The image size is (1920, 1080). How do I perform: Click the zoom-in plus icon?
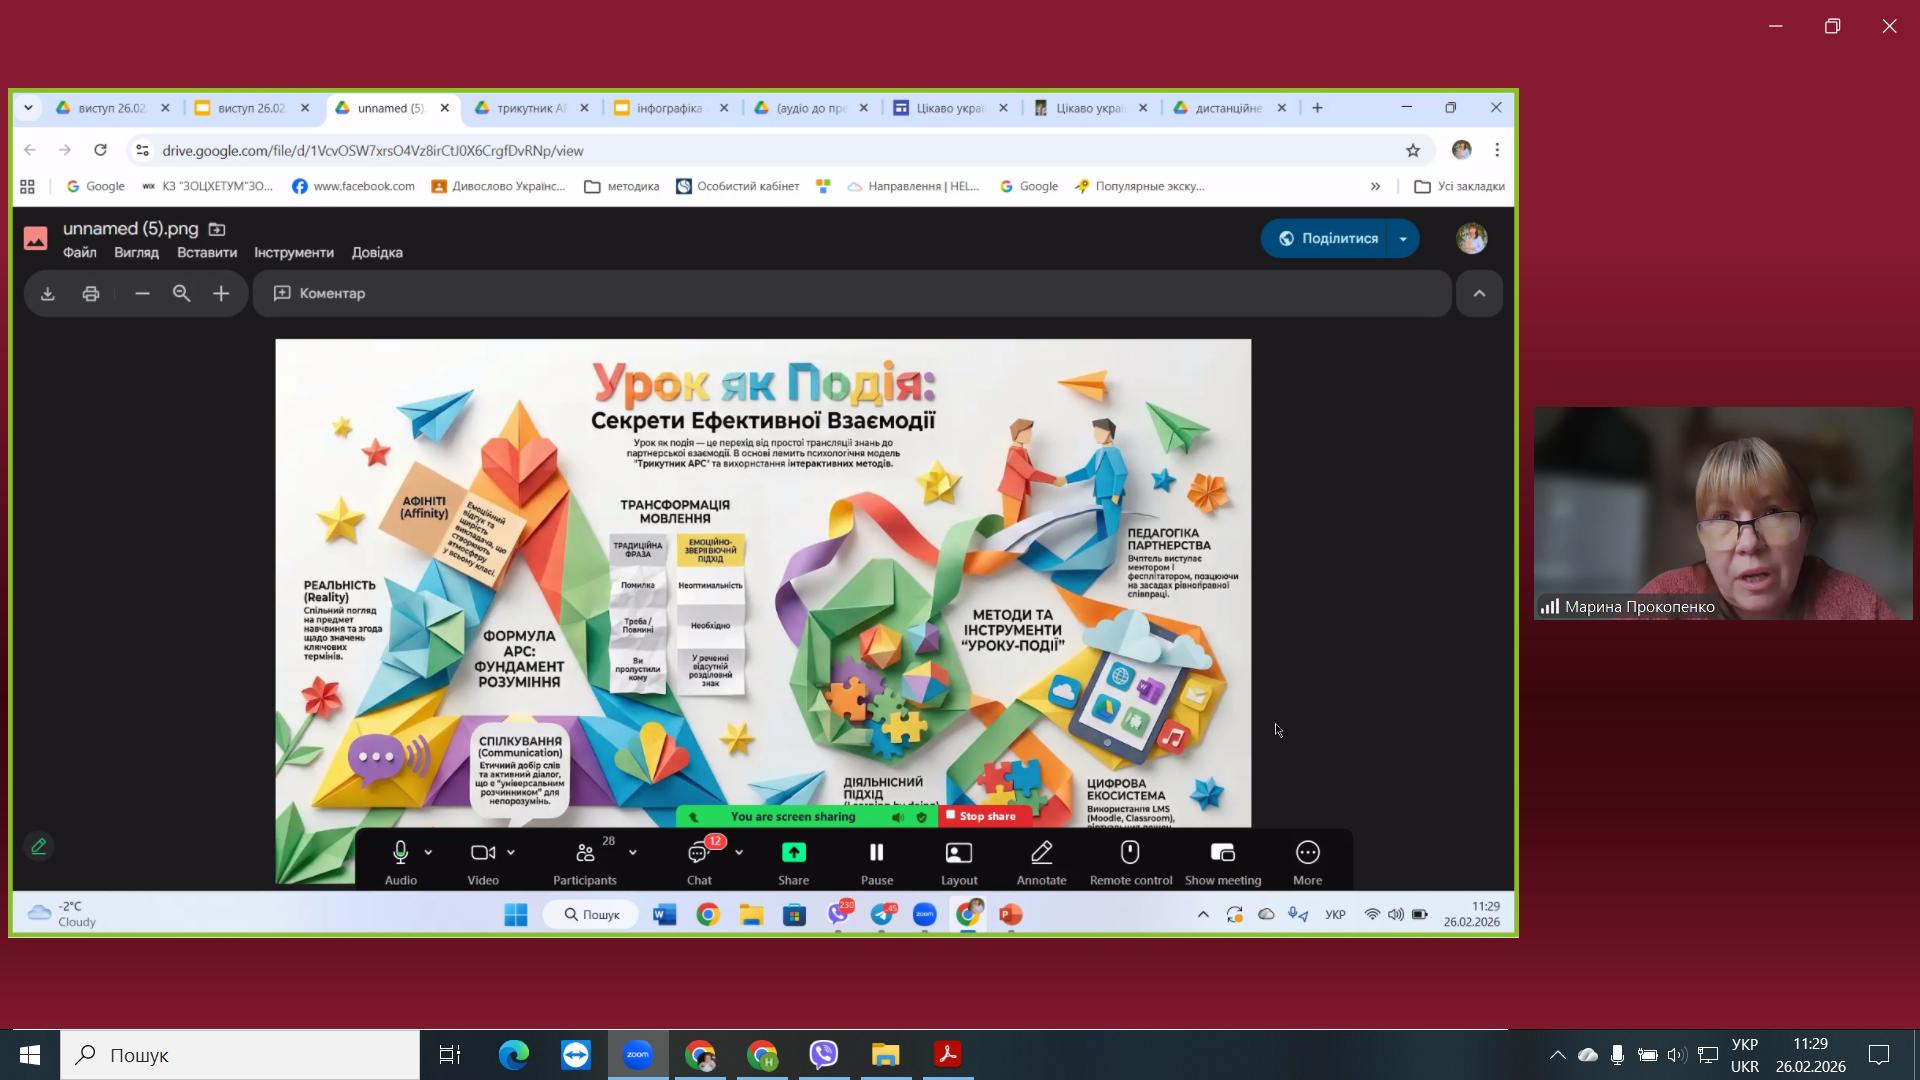pos(221,293)
